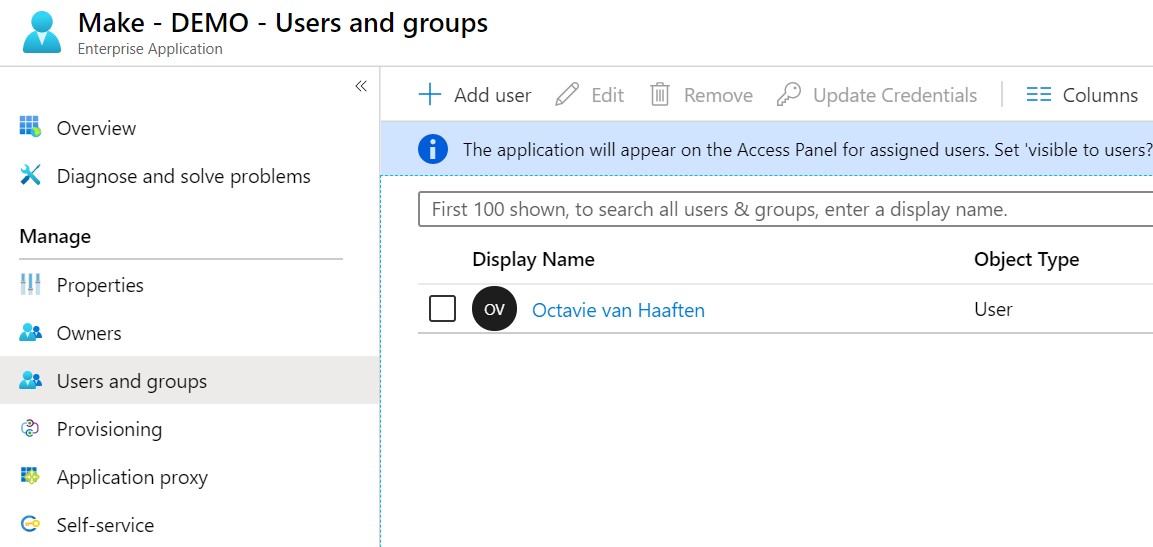This screenshot has height=547, width=1153.
Task: Sort by the Display Name column header
Action: click(533, 259)
